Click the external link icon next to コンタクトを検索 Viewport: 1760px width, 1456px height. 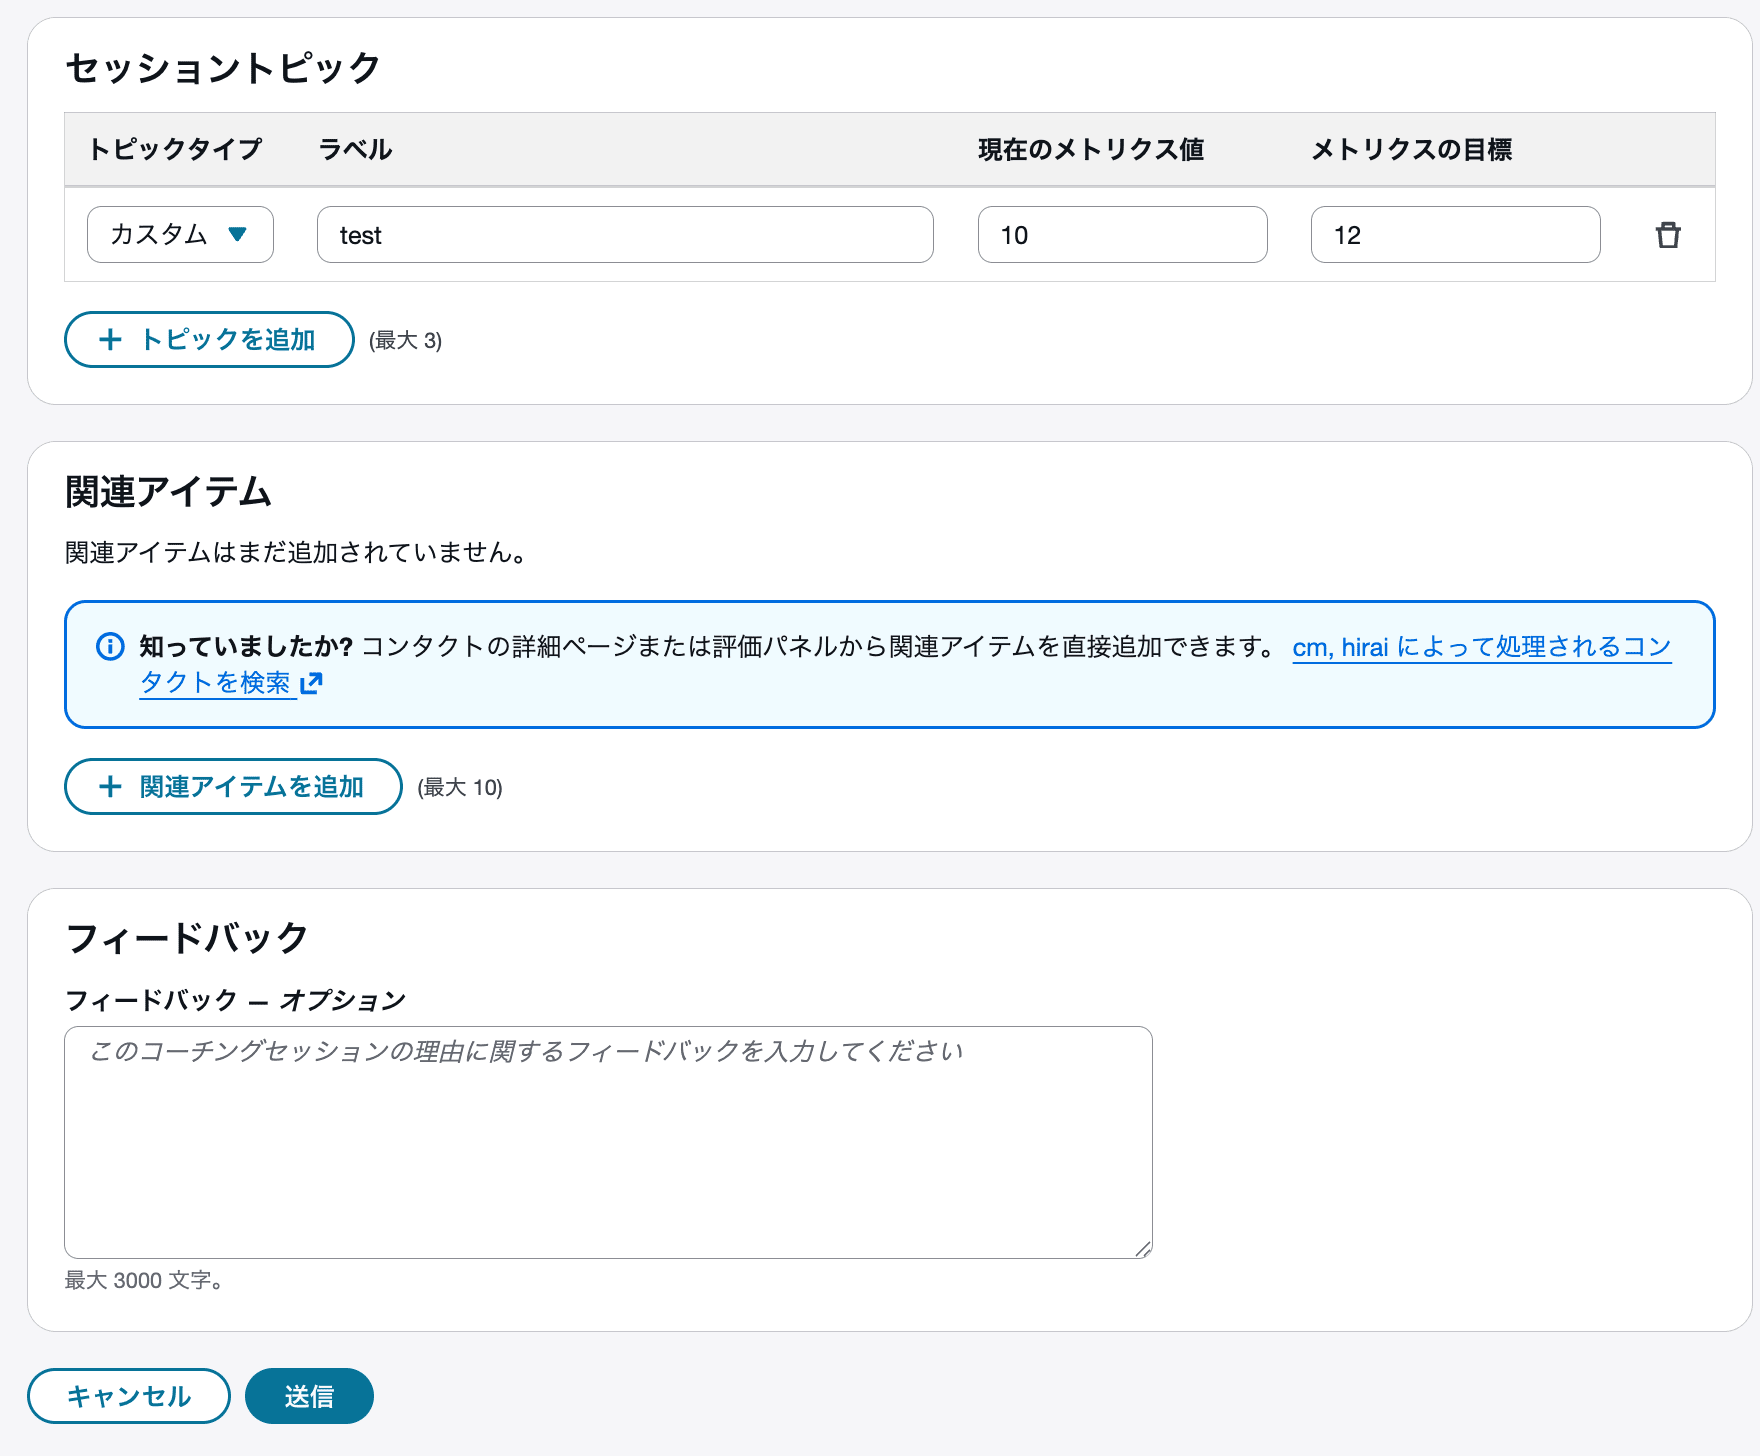tap(313, 683)
